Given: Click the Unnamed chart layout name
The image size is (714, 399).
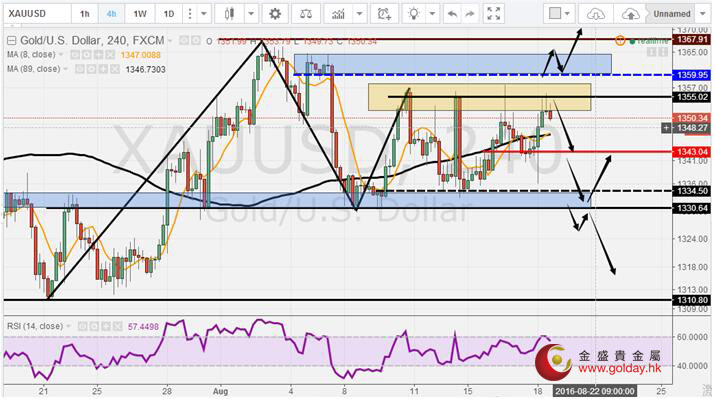Looking at the screenshot, I should (x=672, y=14).
